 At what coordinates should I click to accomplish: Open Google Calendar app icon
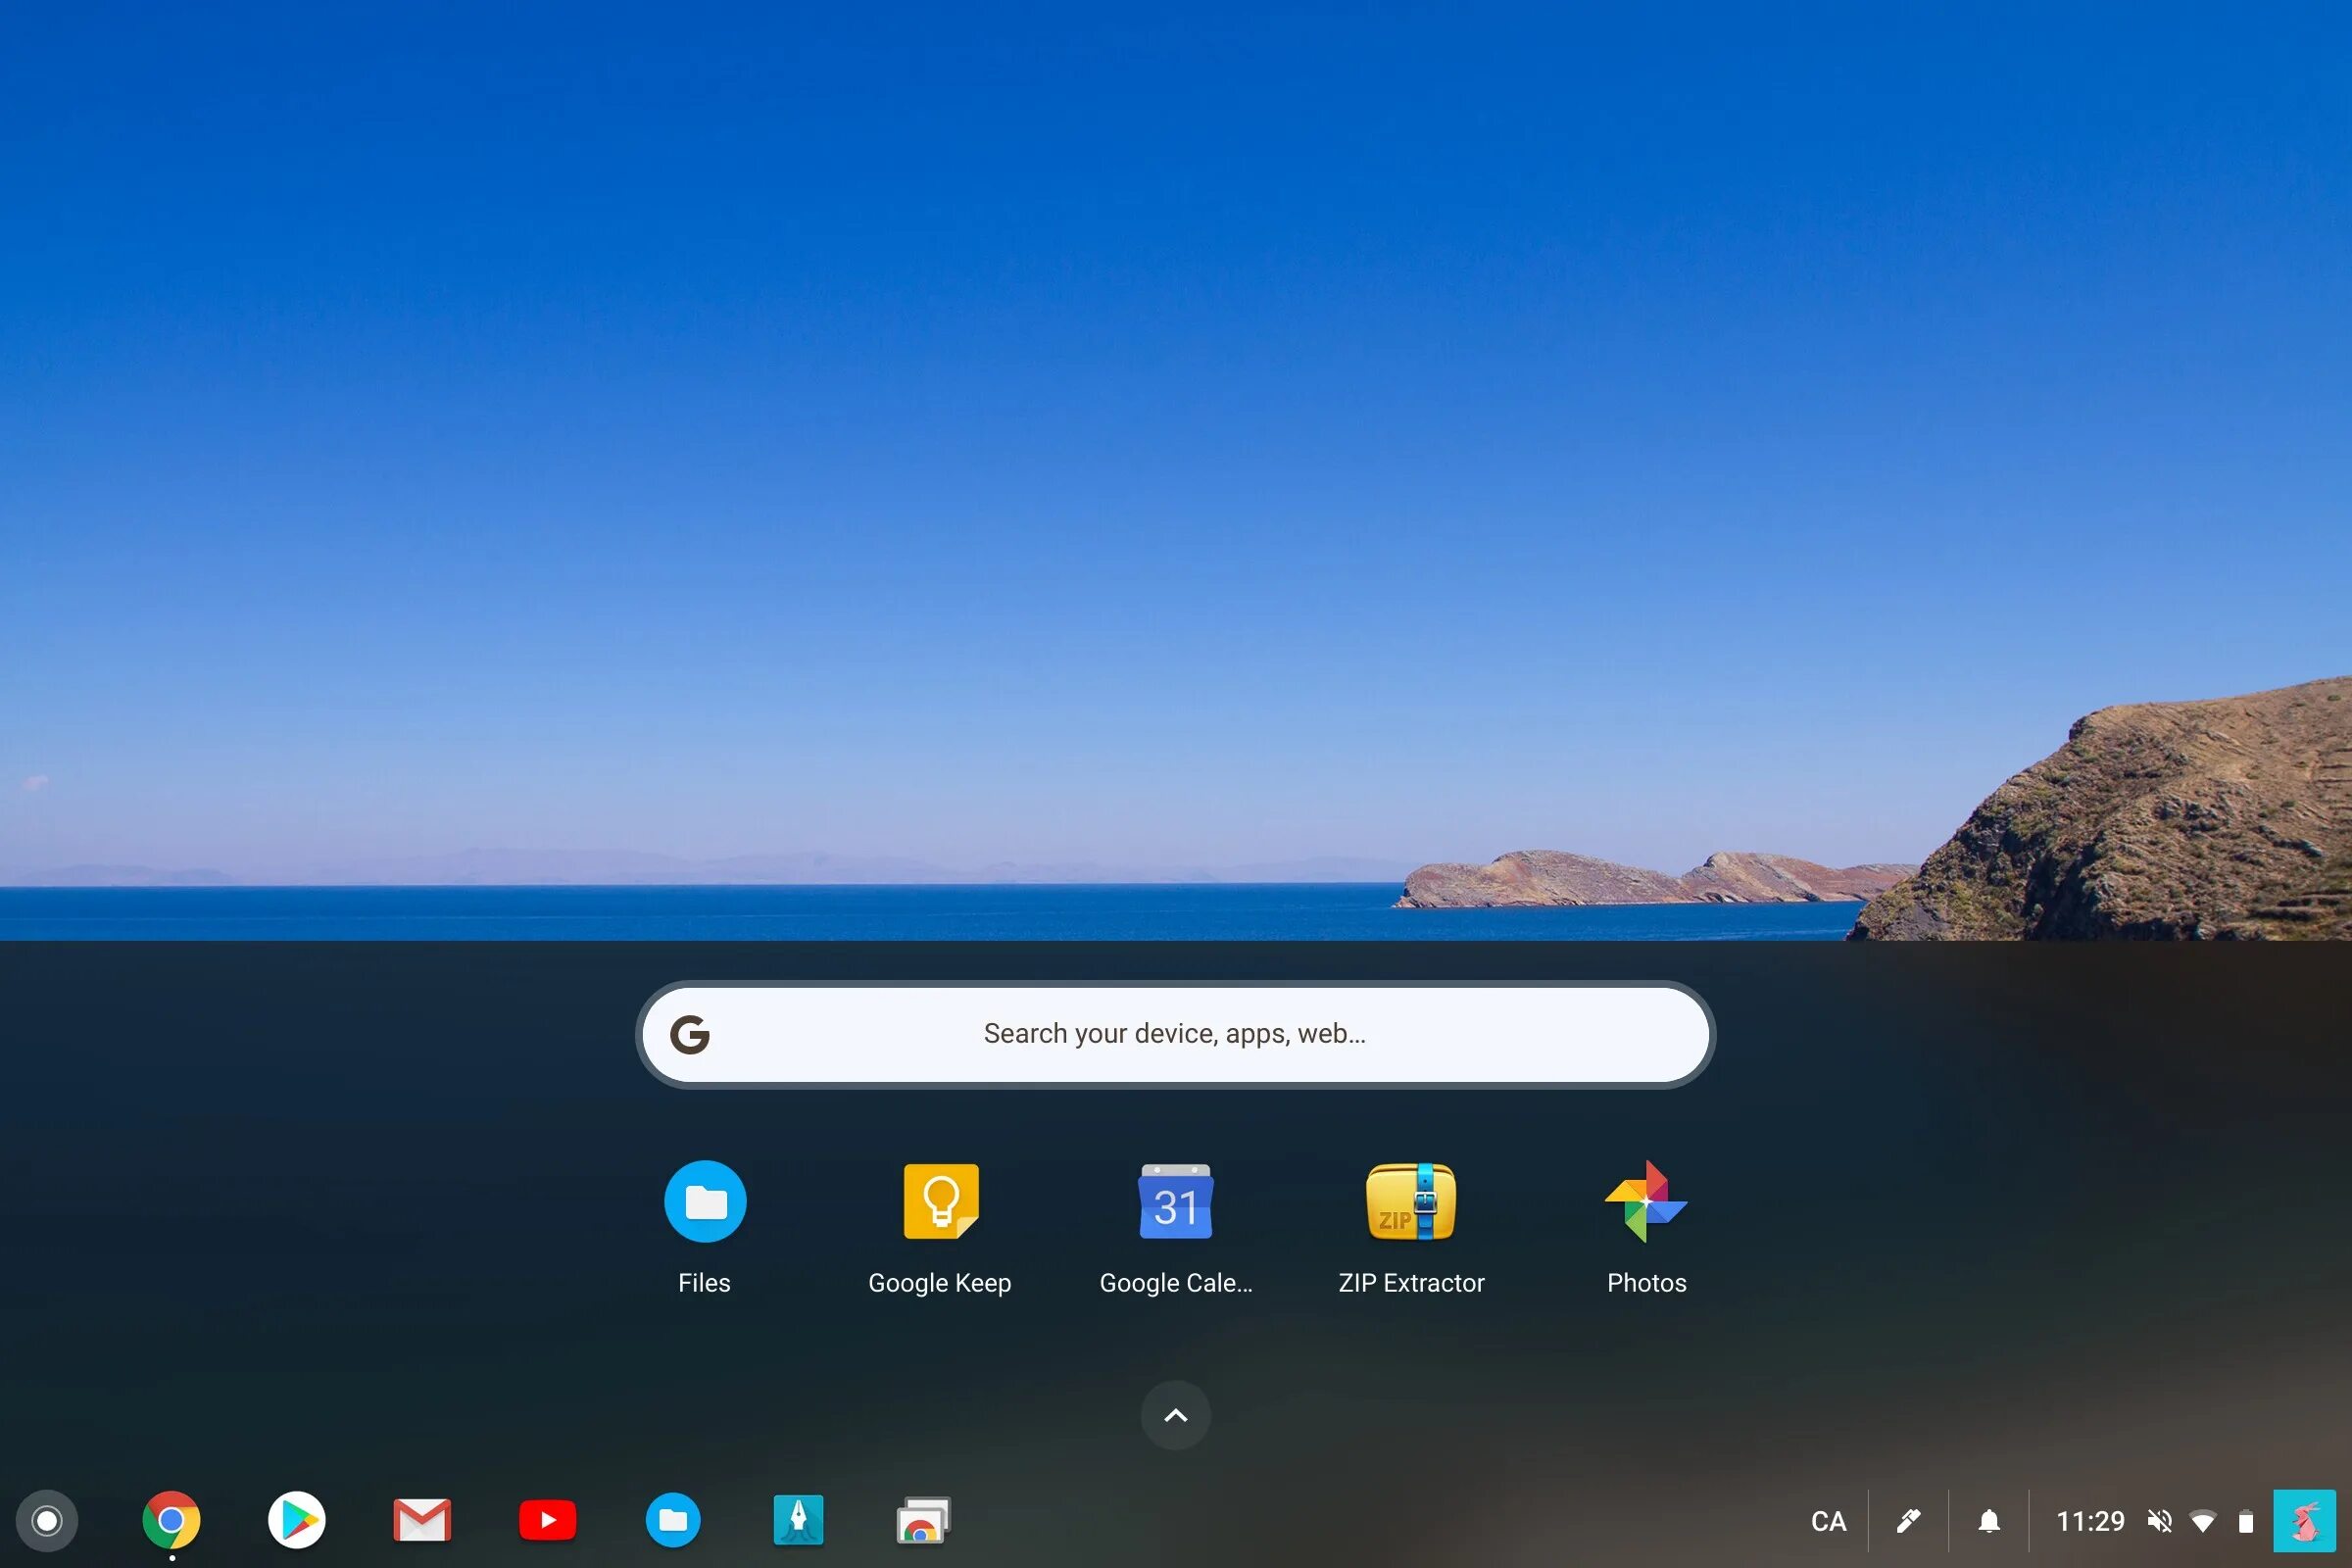tap(1175, 1201)
